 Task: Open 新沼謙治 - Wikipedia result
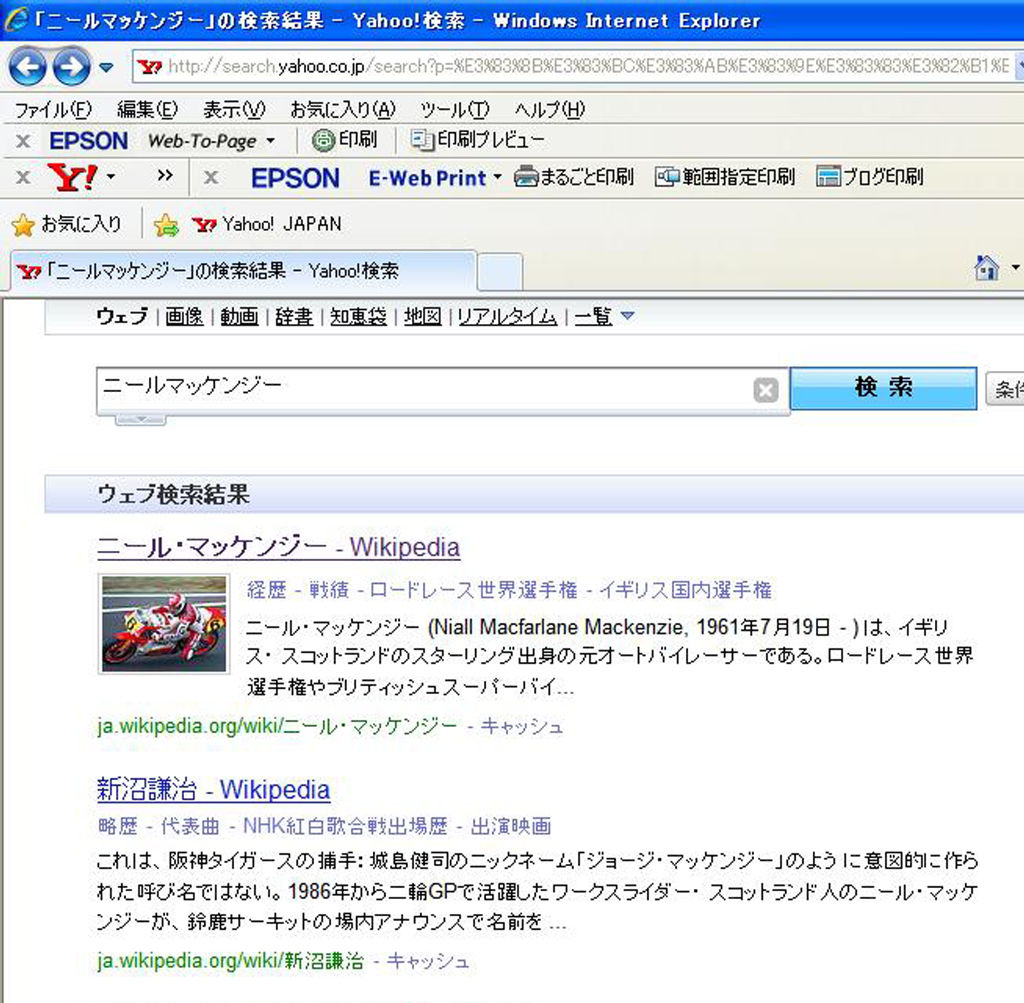(213, 789)
